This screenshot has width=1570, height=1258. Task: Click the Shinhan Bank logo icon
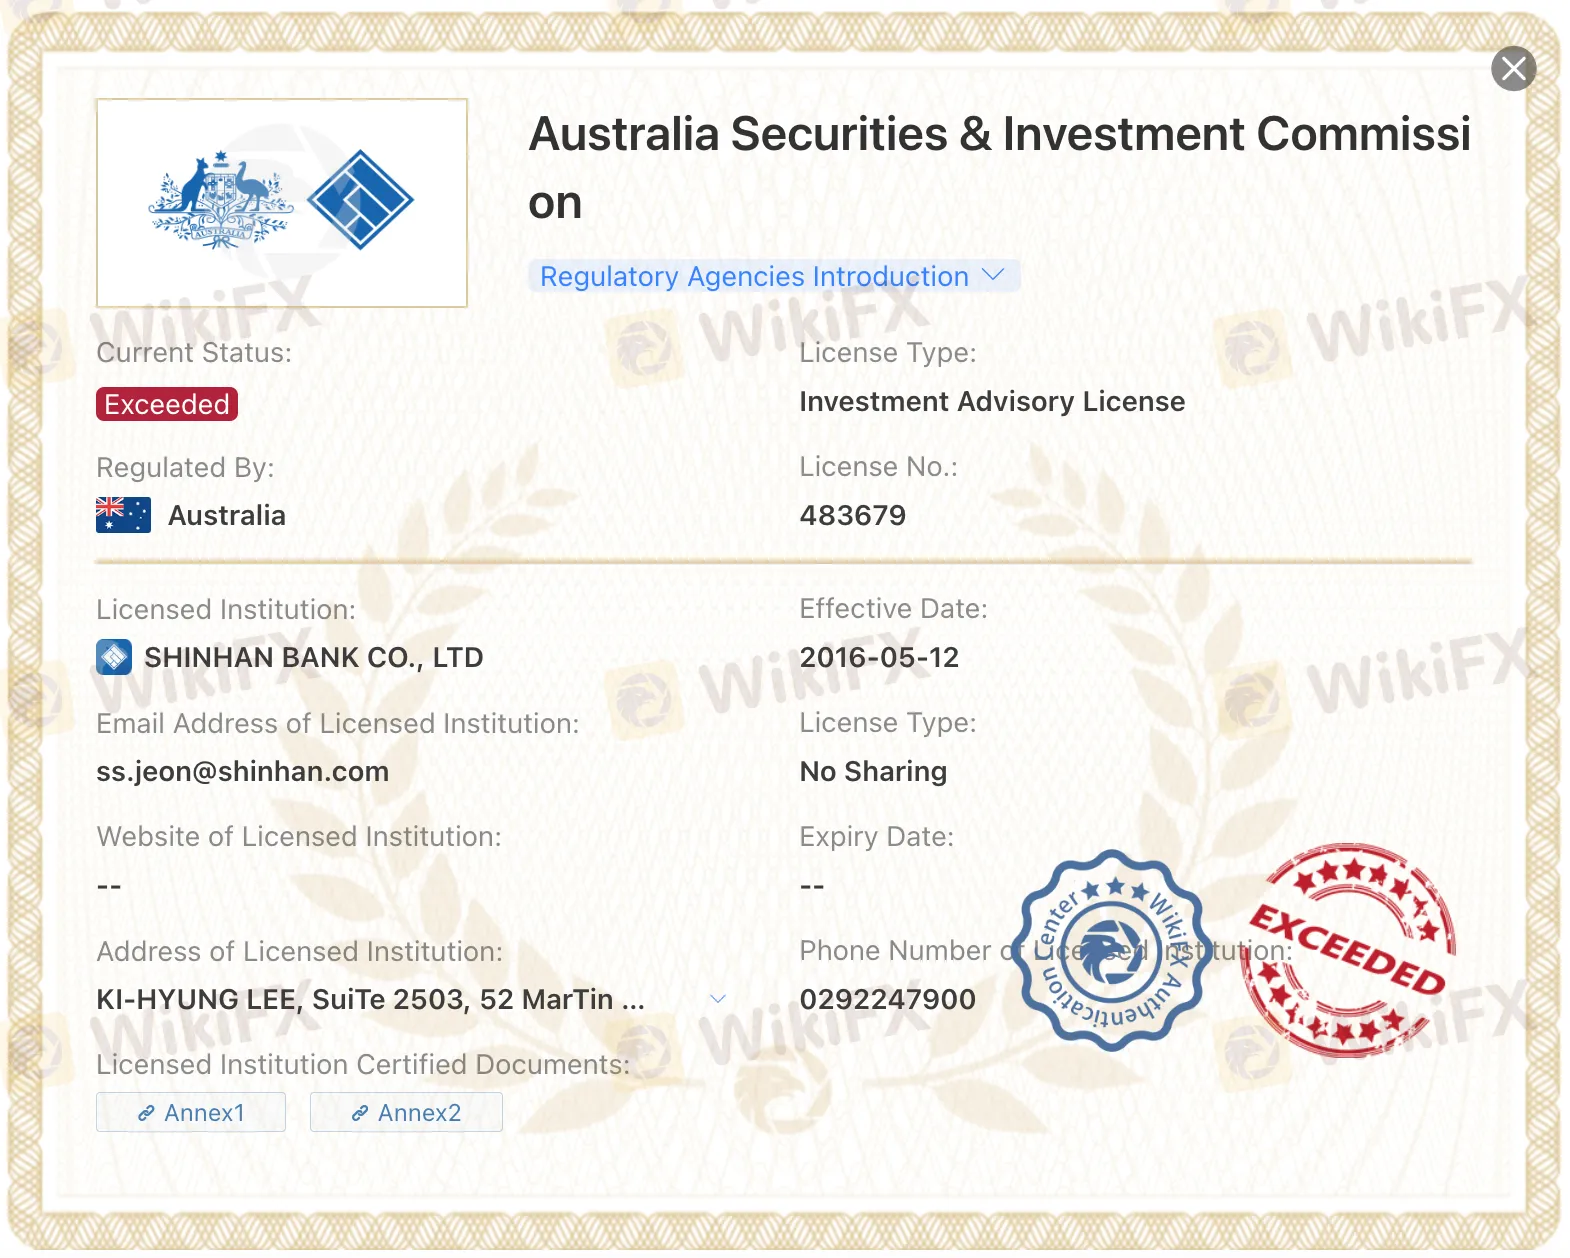(114, 657)
